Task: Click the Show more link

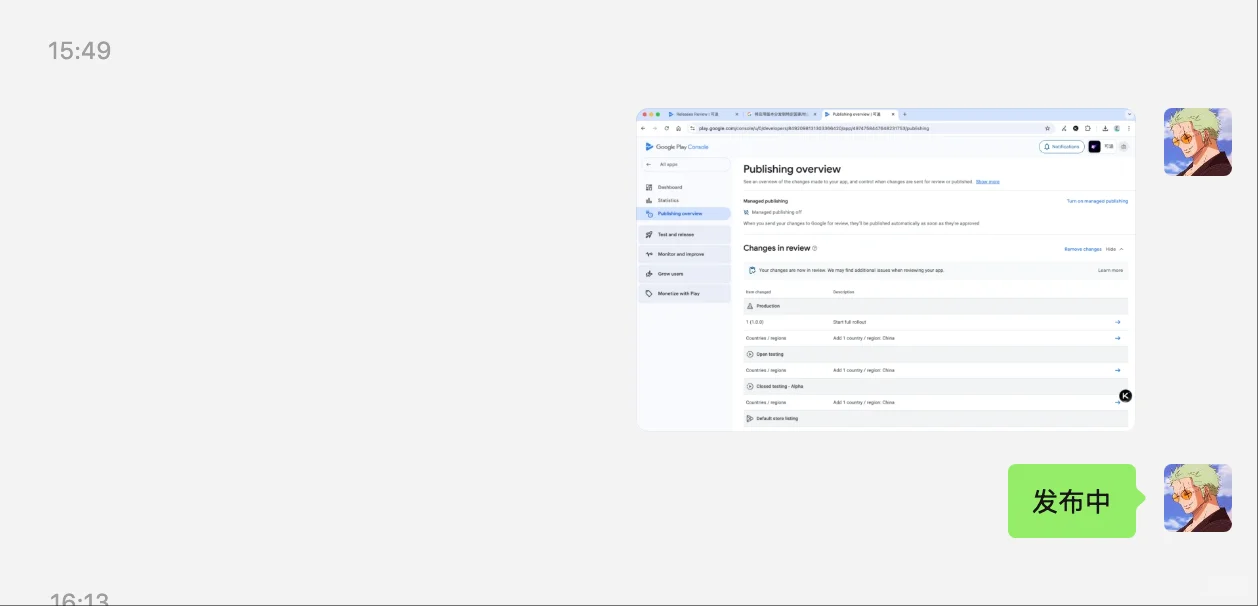Action: coord(988,181)
